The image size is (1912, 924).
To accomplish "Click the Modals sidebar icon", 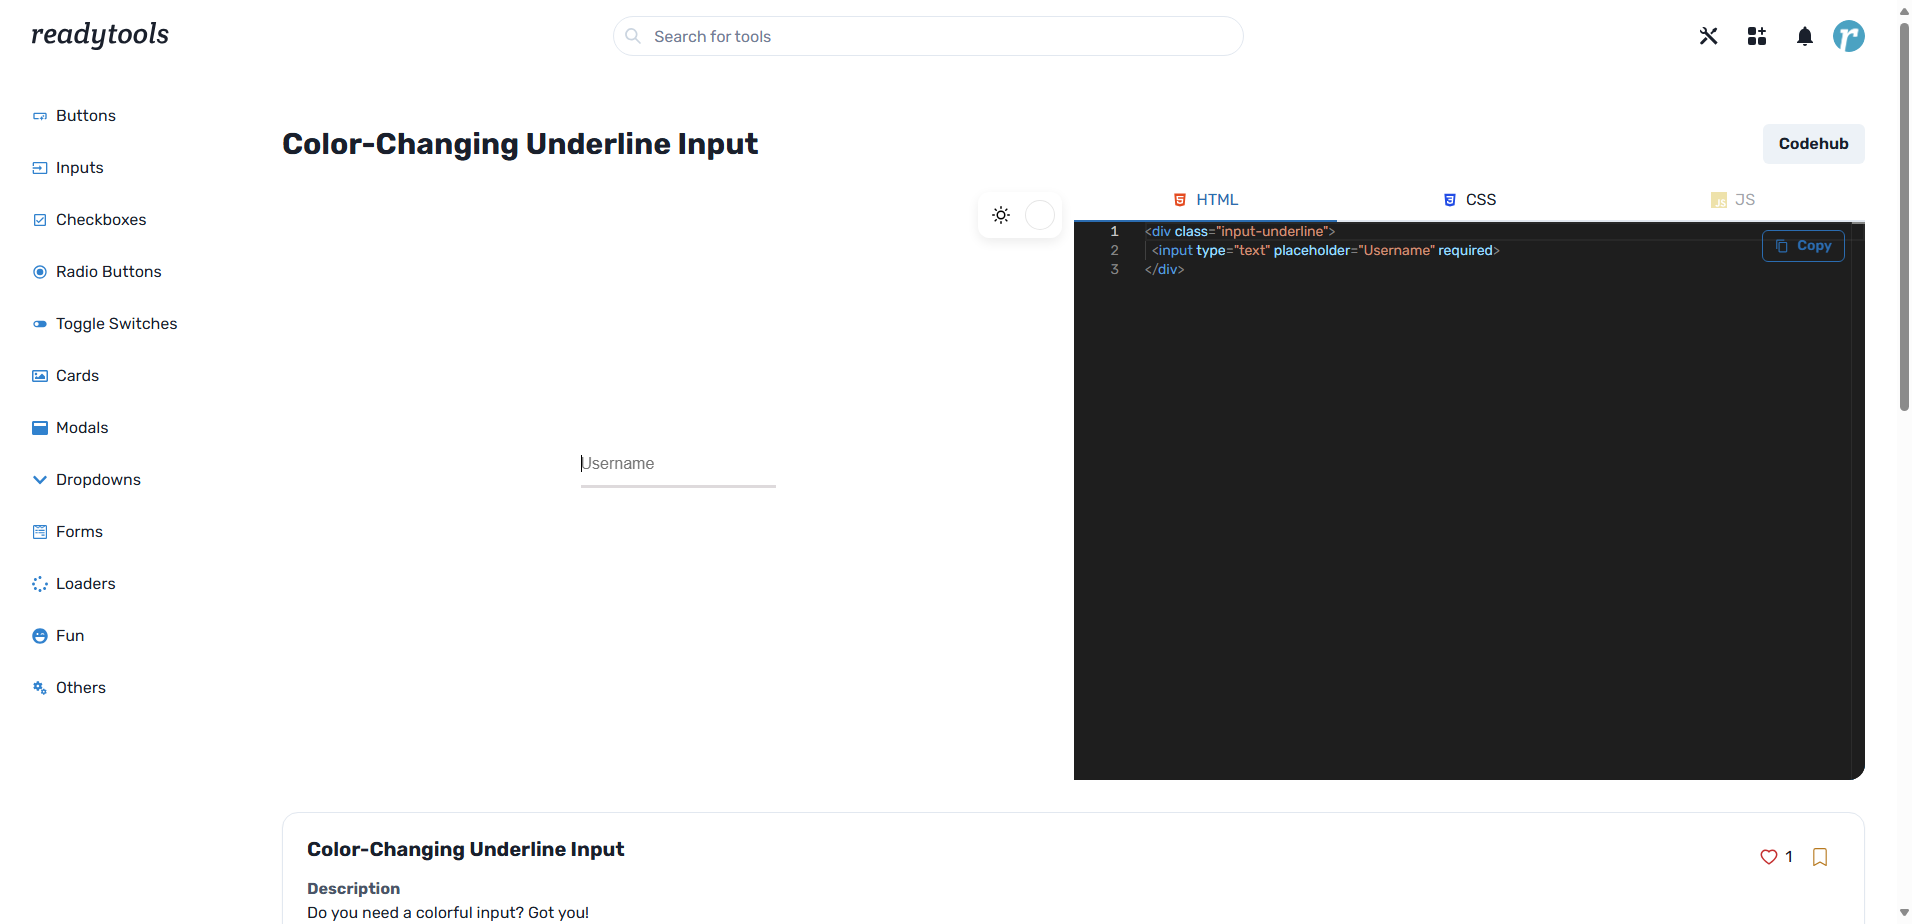I will [x=40, y=428].
